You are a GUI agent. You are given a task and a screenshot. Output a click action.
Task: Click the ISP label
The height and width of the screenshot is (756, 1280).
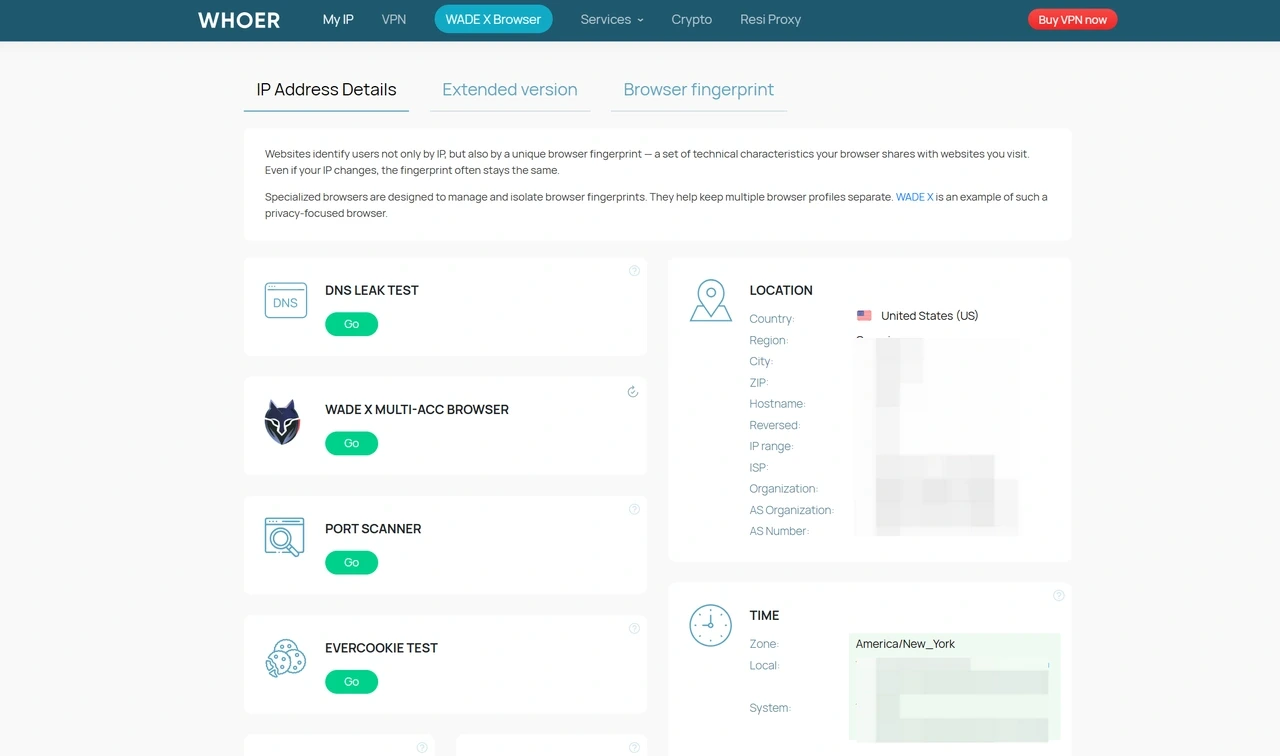click(759, 468)
